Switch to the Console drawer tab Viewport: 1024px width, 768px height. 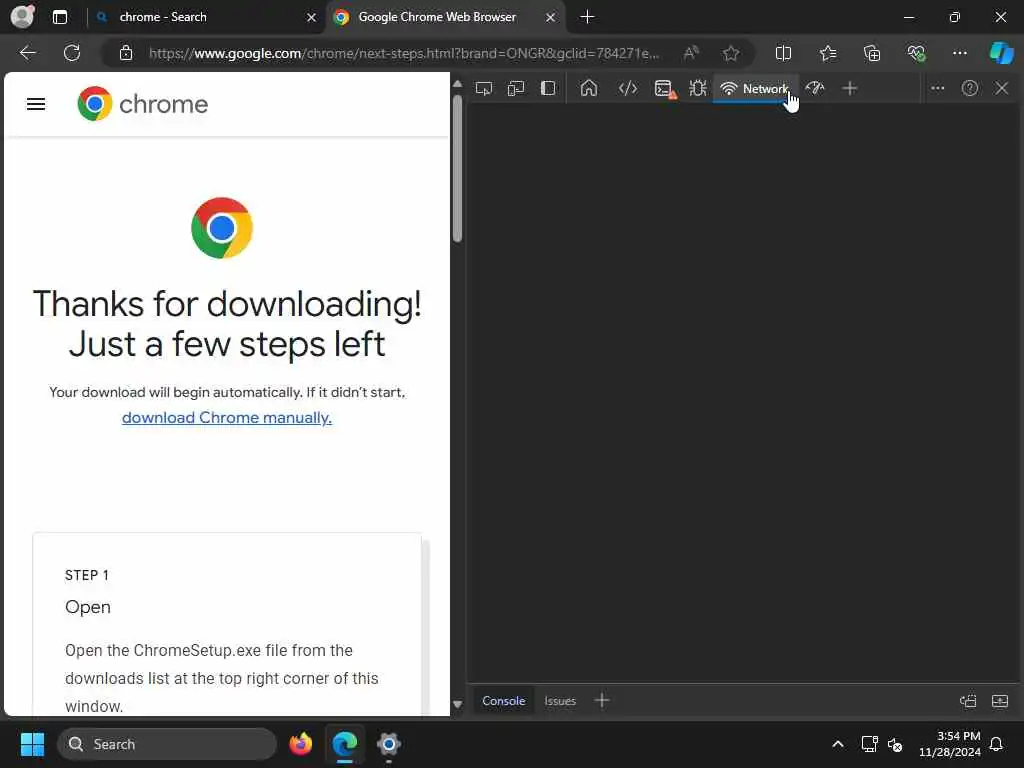point(504,701)
